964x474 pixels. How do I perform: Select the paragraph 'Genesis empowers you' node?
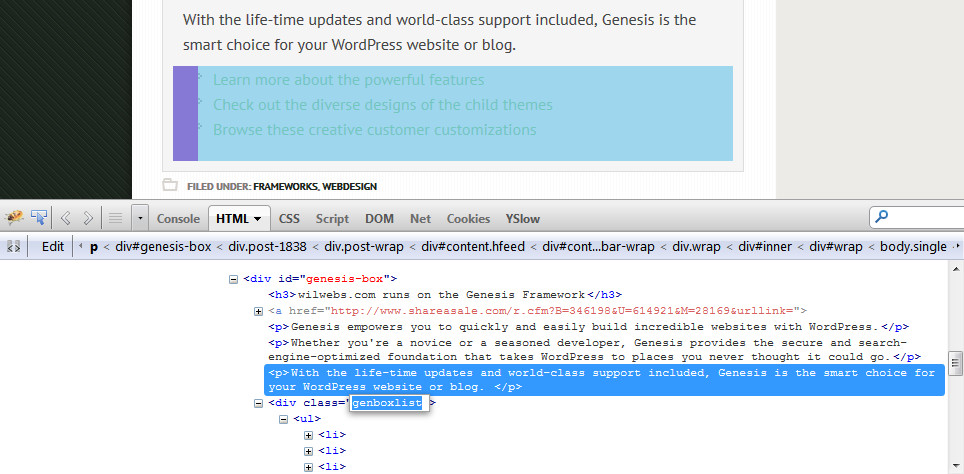pos(588,326)
